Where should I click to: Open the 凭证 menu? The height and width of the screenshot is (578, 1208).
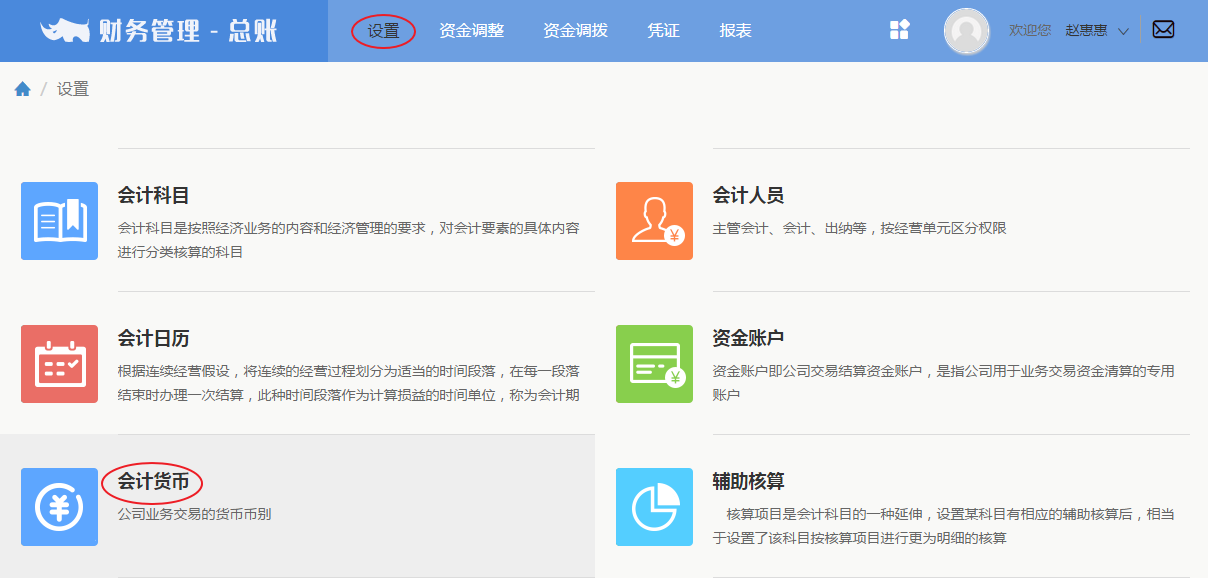point(663,31)
